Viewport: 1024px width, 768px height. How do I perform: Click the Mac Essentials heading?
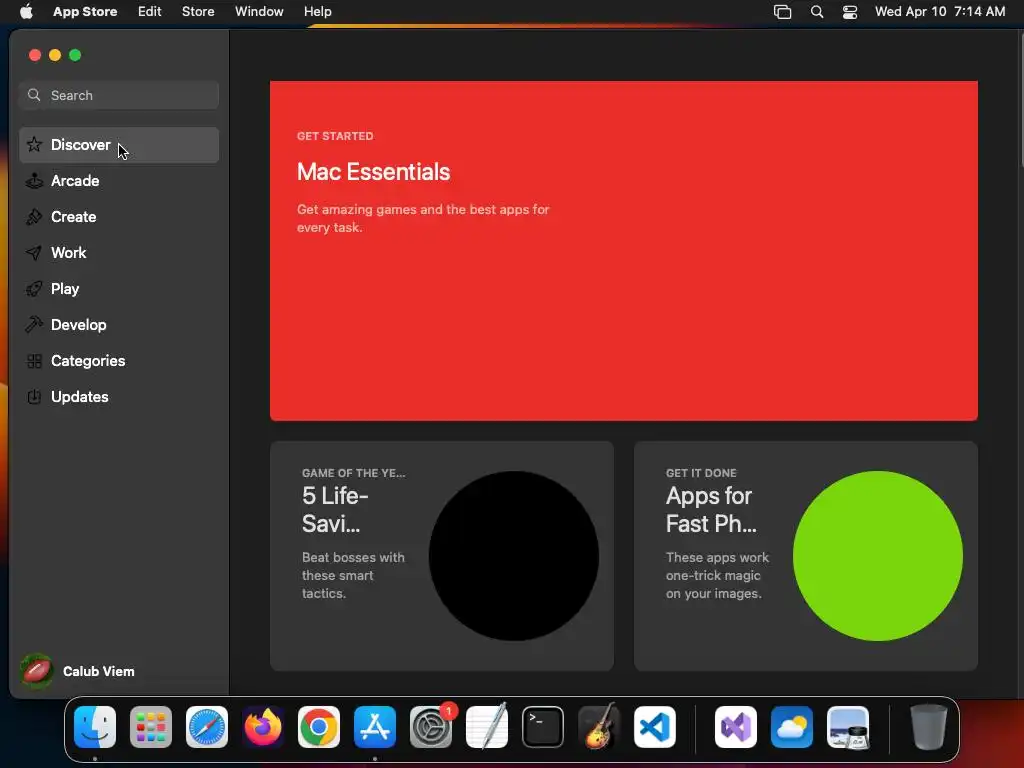[374, 172]
